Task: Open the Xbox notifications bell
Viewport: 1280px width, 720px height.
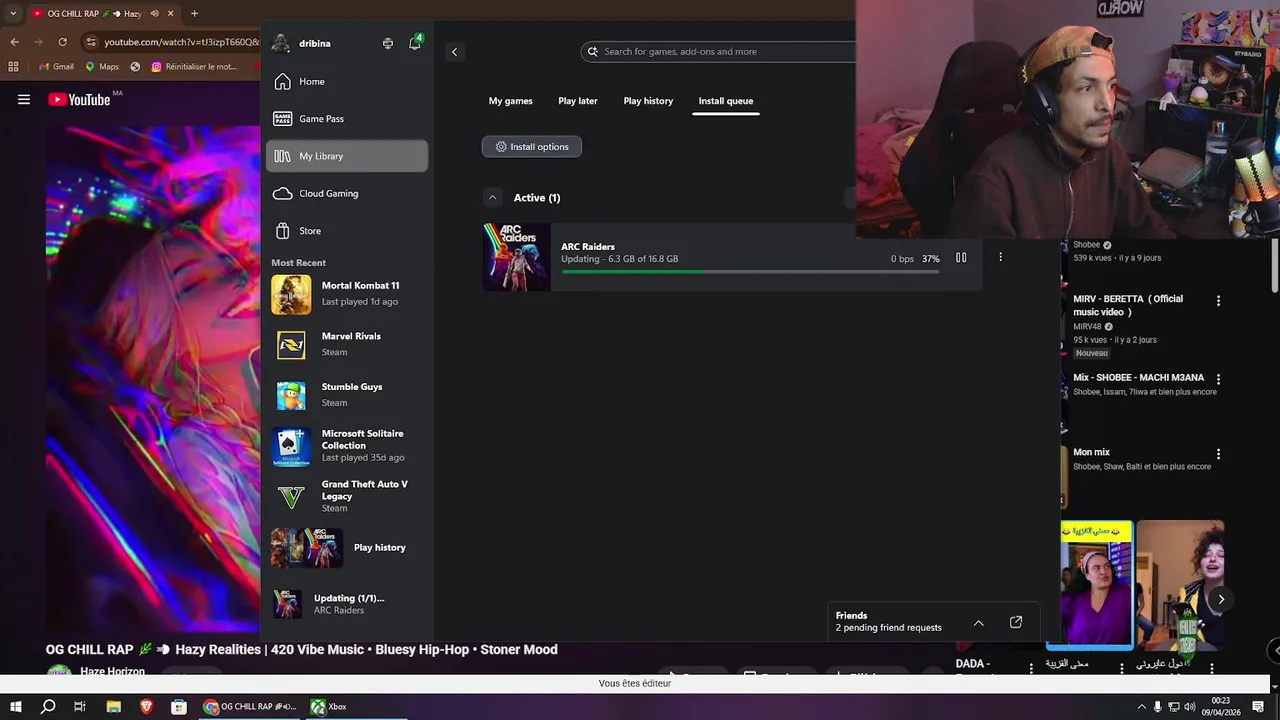Action: [414, 43]
